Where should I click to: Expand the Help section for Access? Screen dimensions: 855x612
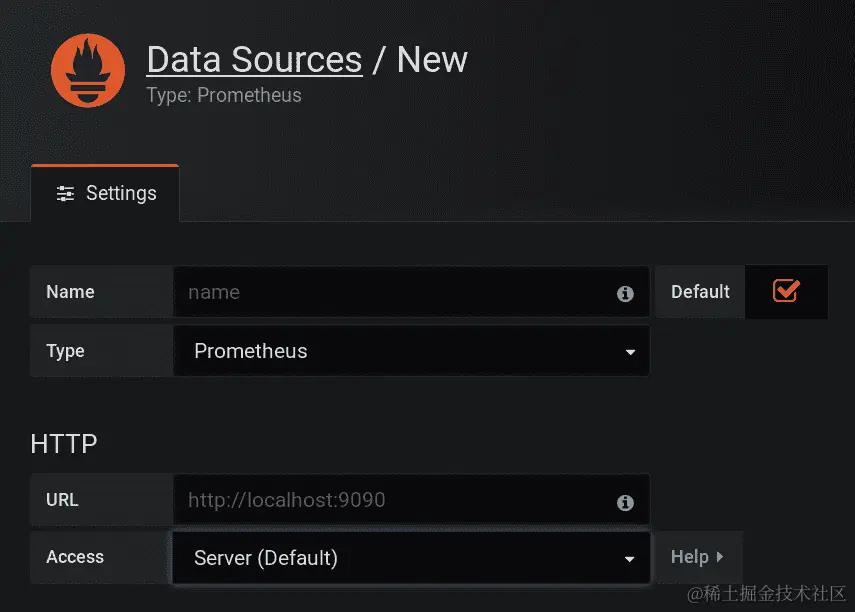point(697,557)
